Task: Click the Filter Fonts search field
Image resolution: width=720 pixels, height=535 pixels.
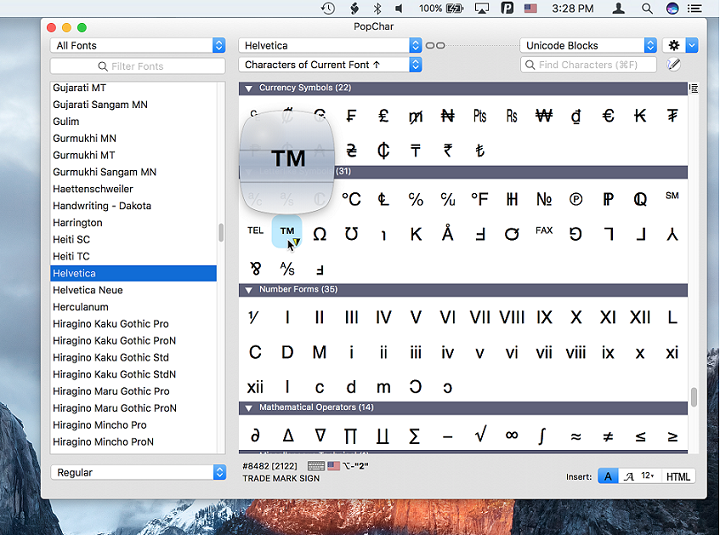Action: pyautogui.click(x=138, y=67)
